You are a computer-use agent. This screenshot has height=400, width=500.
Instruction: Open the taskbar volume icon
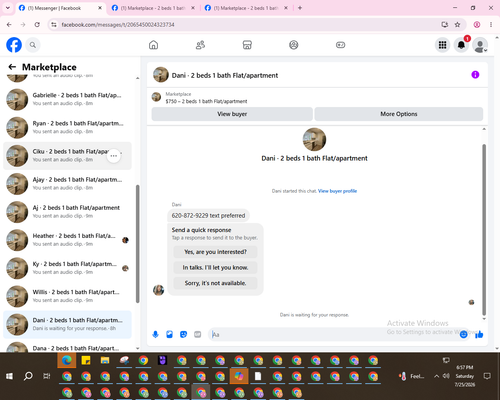click(446, 376)
